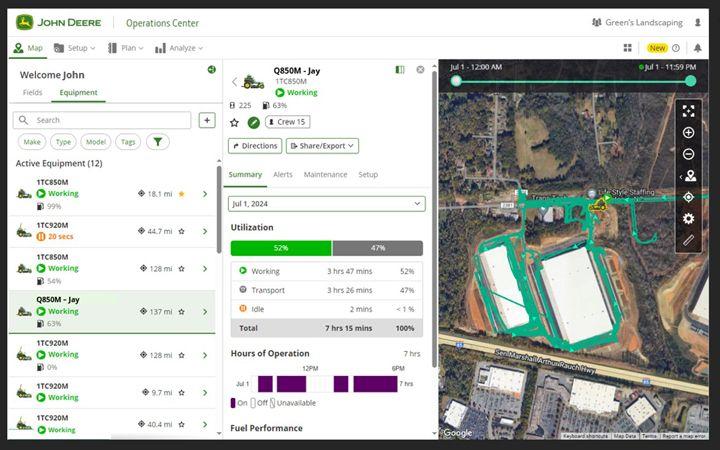Open Green's Landscaping organization selector
Screen dimensions: 720x450
coord(637,22)
